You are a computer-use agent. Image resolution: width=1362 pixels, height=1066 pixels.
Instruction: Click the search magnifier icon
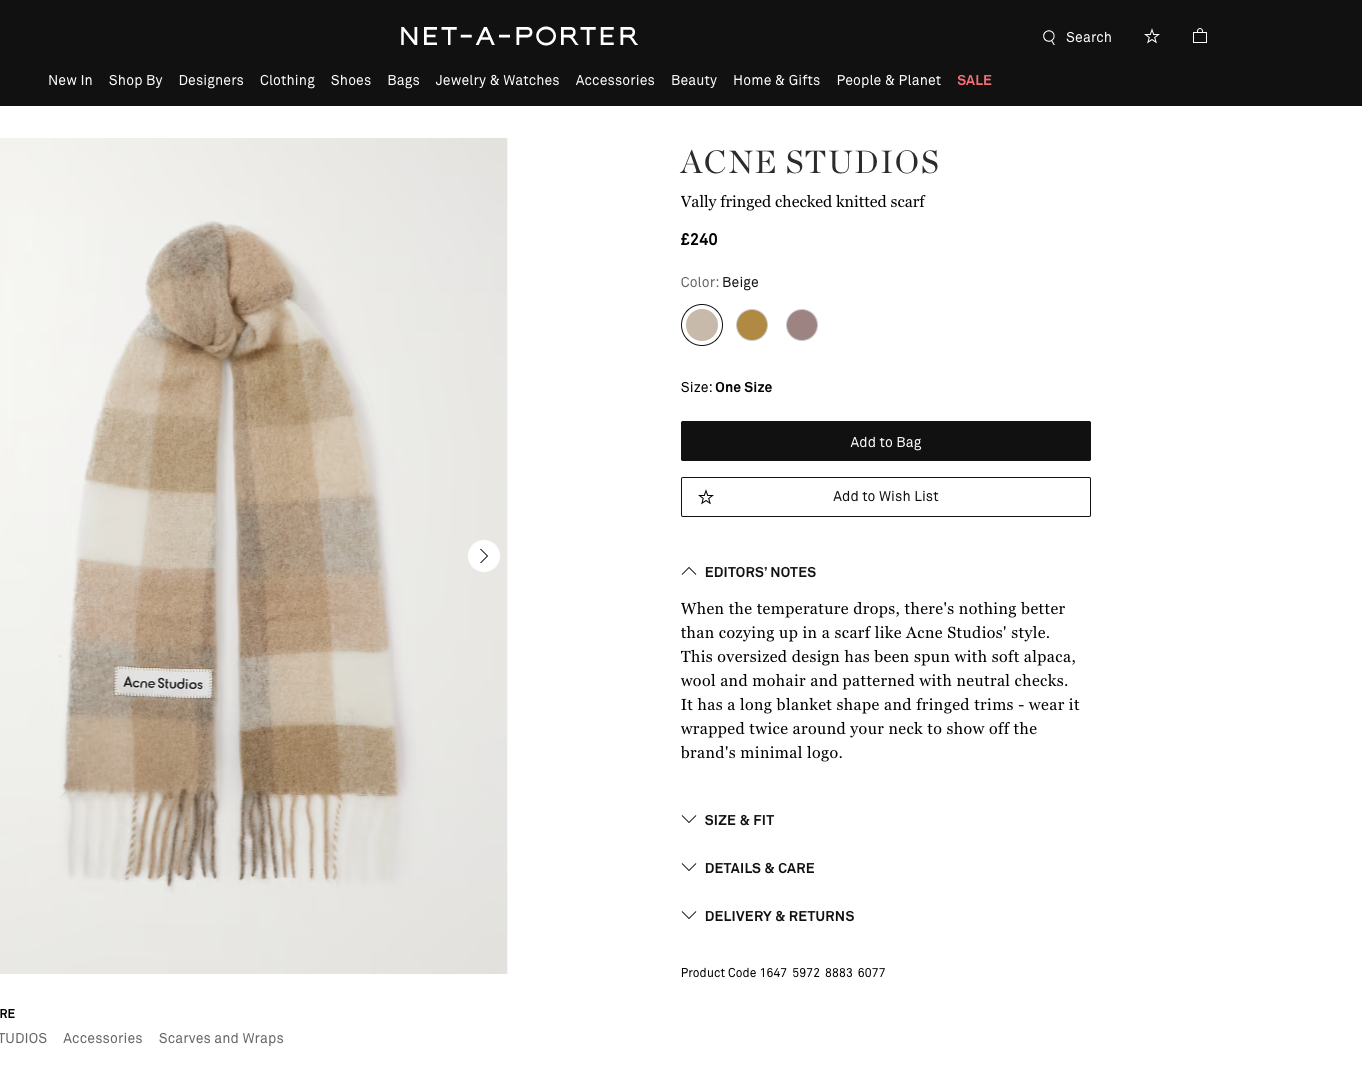[1049, 37]
